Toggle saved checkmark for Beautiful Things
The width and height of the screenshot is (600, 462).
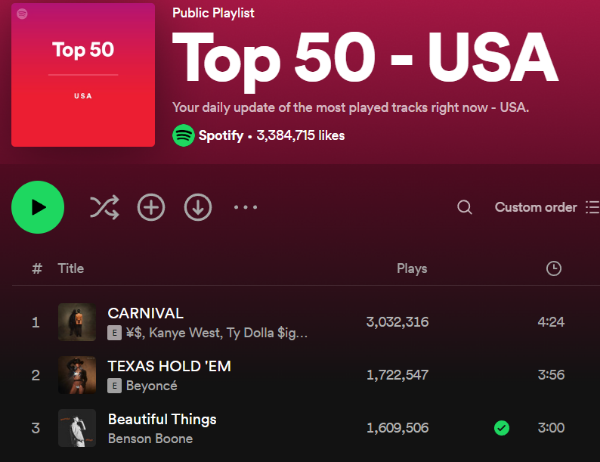502,428
